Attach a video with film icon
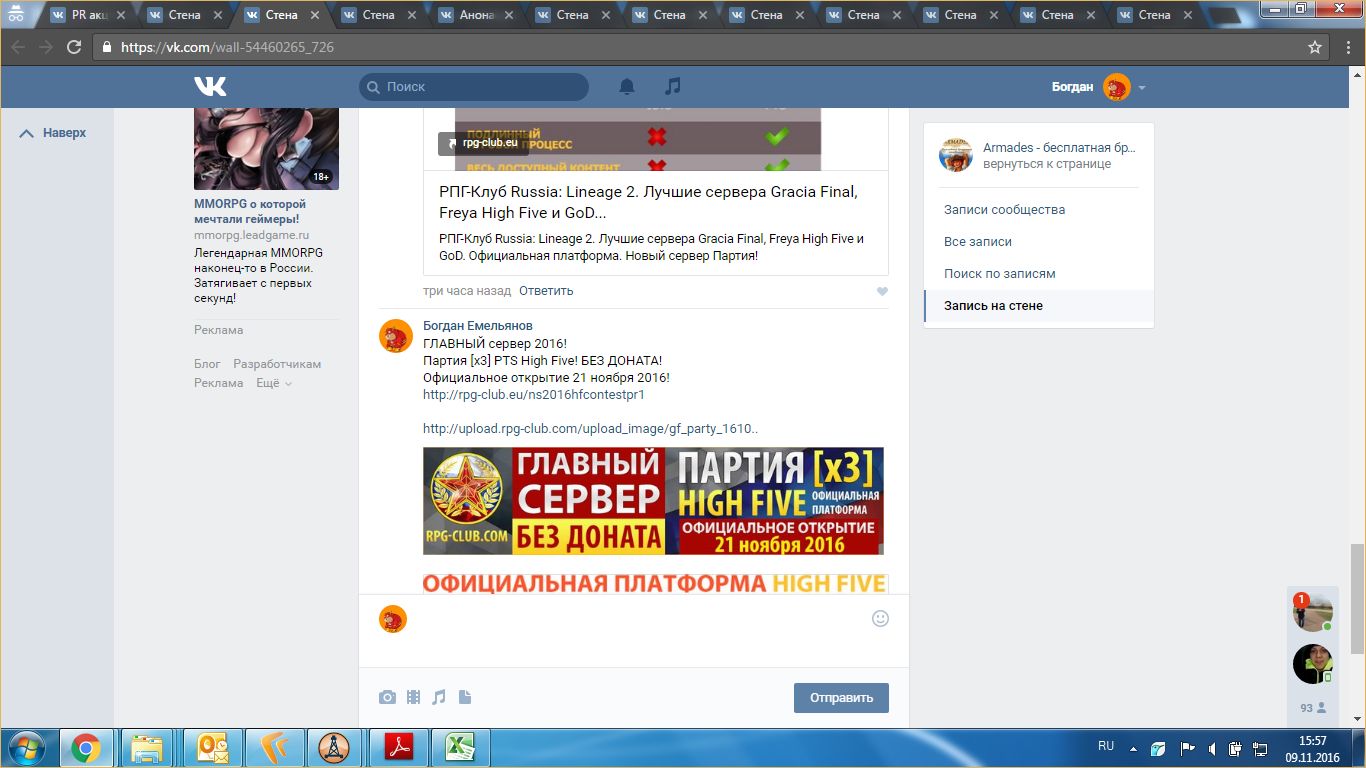1366x768 pixels. point(413,698)
